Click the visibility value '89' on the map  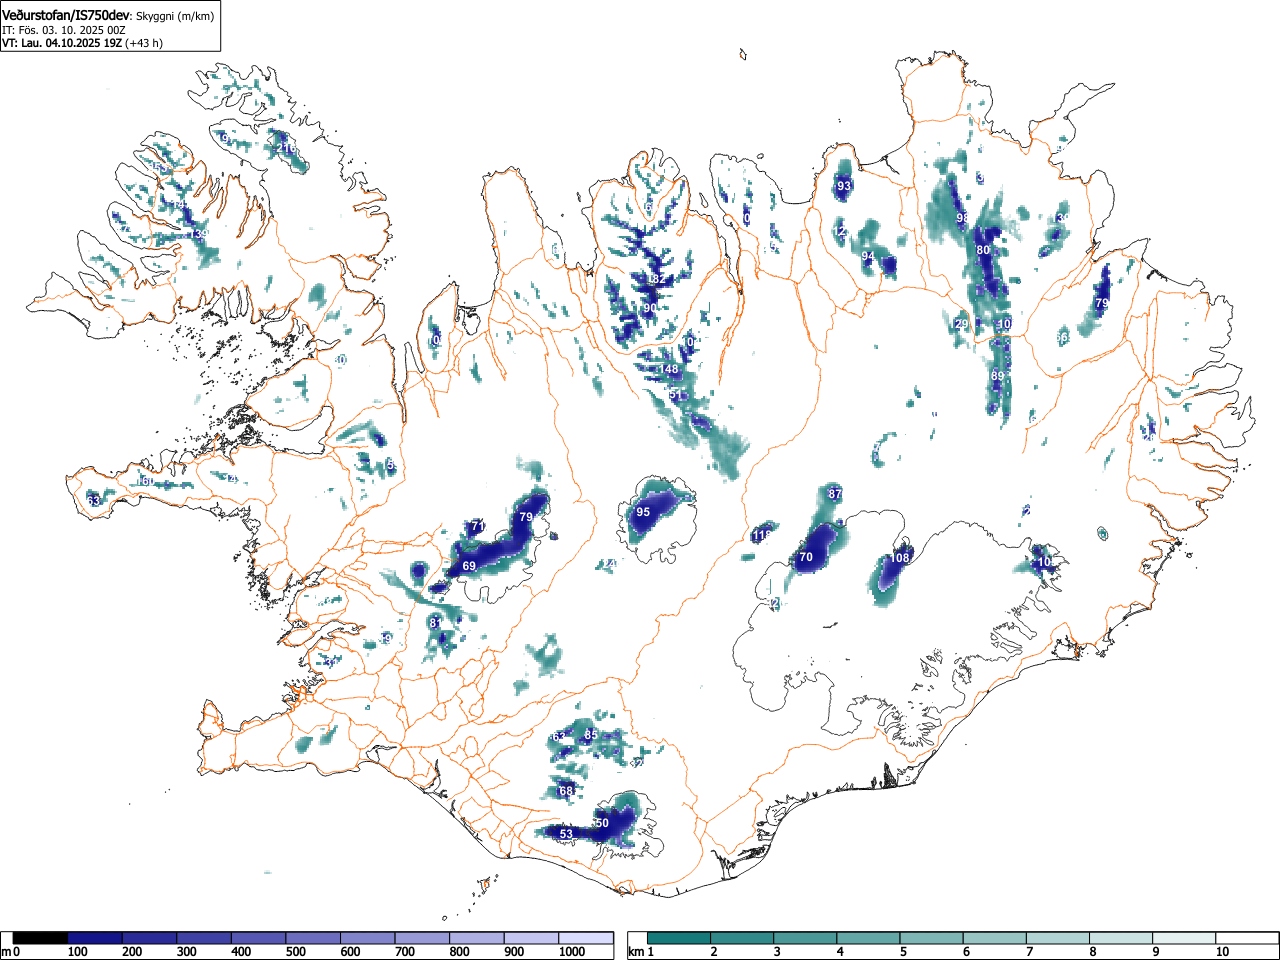(x=997, y=376)
